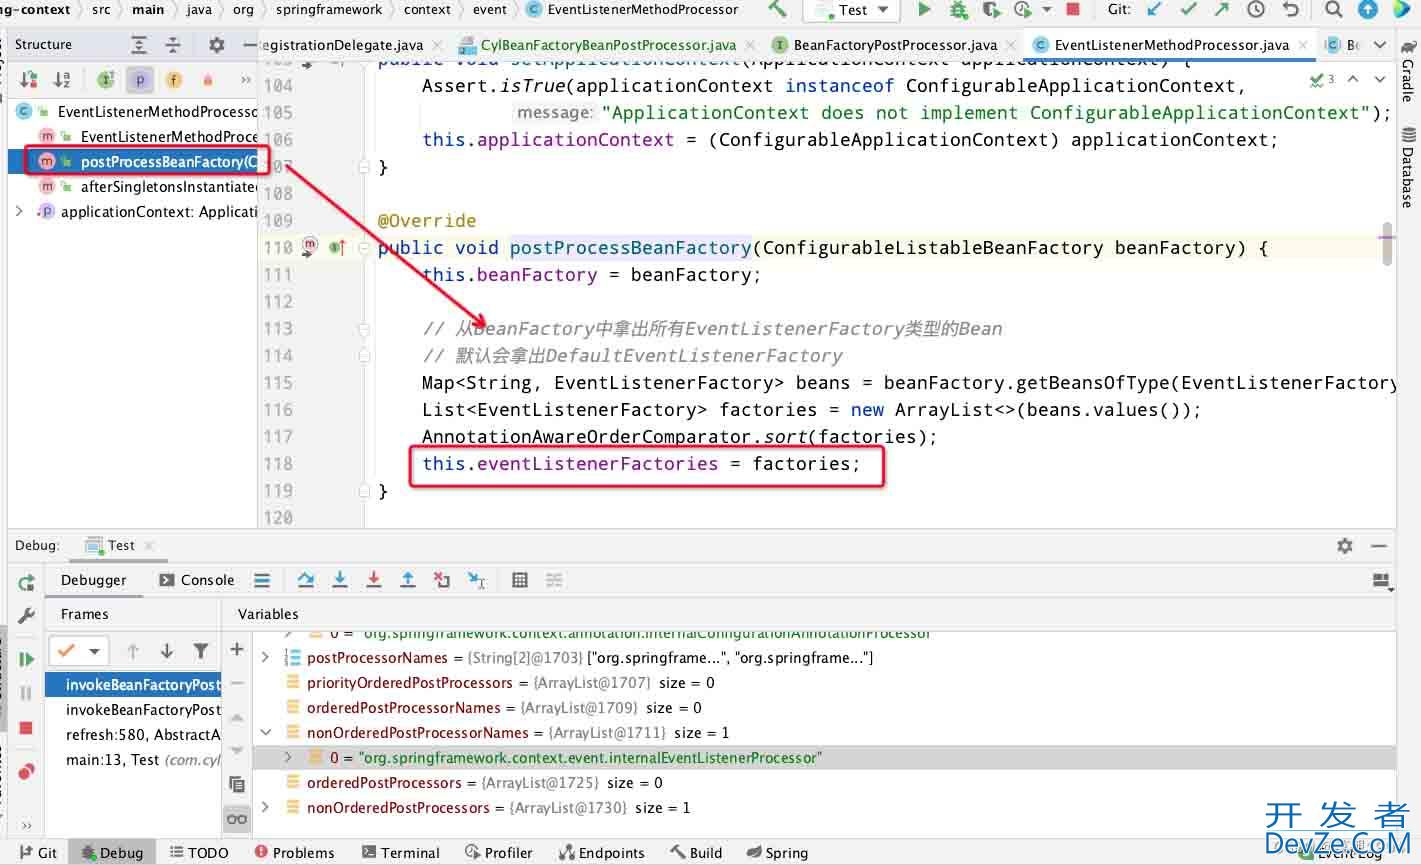Open Search Everywhere magnifier
This screenshot has height=865, width=1421.
click(x=1334, y=9)
